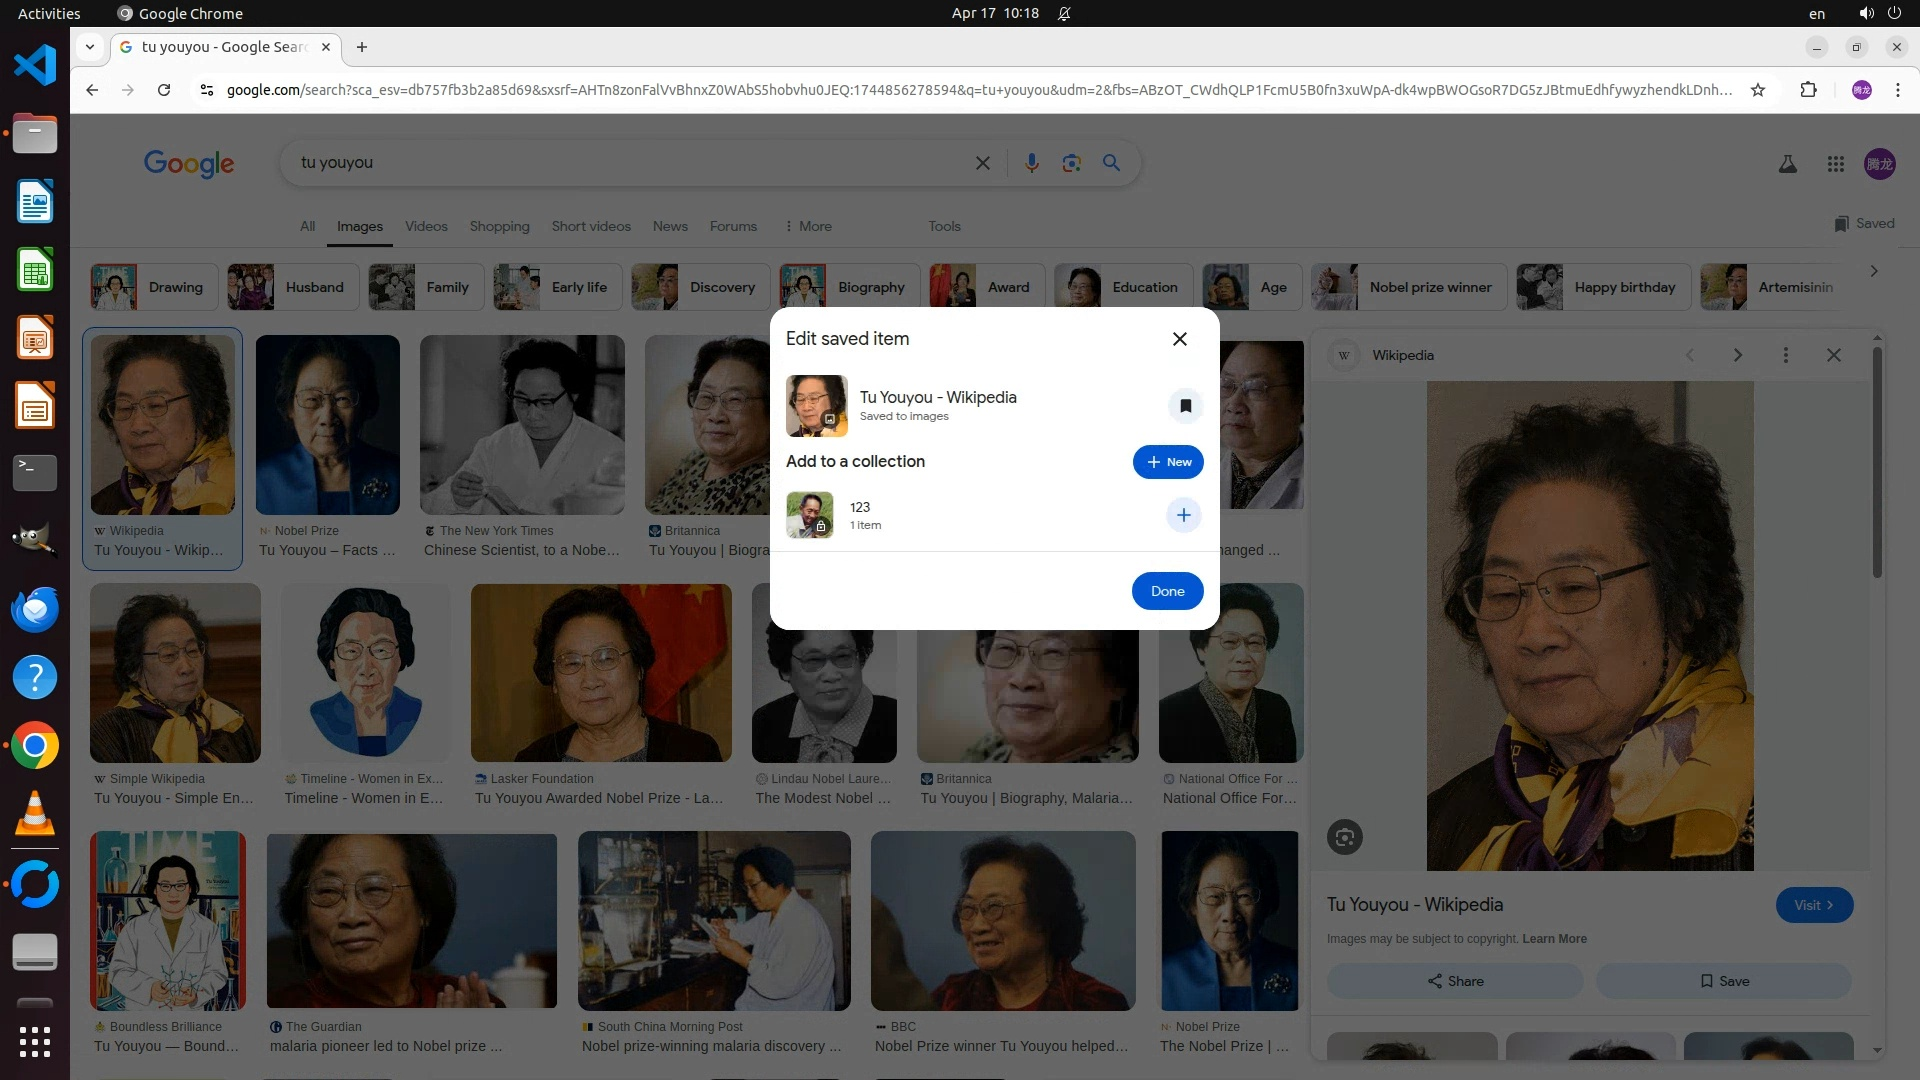Create a New collection

(1167, 462)
